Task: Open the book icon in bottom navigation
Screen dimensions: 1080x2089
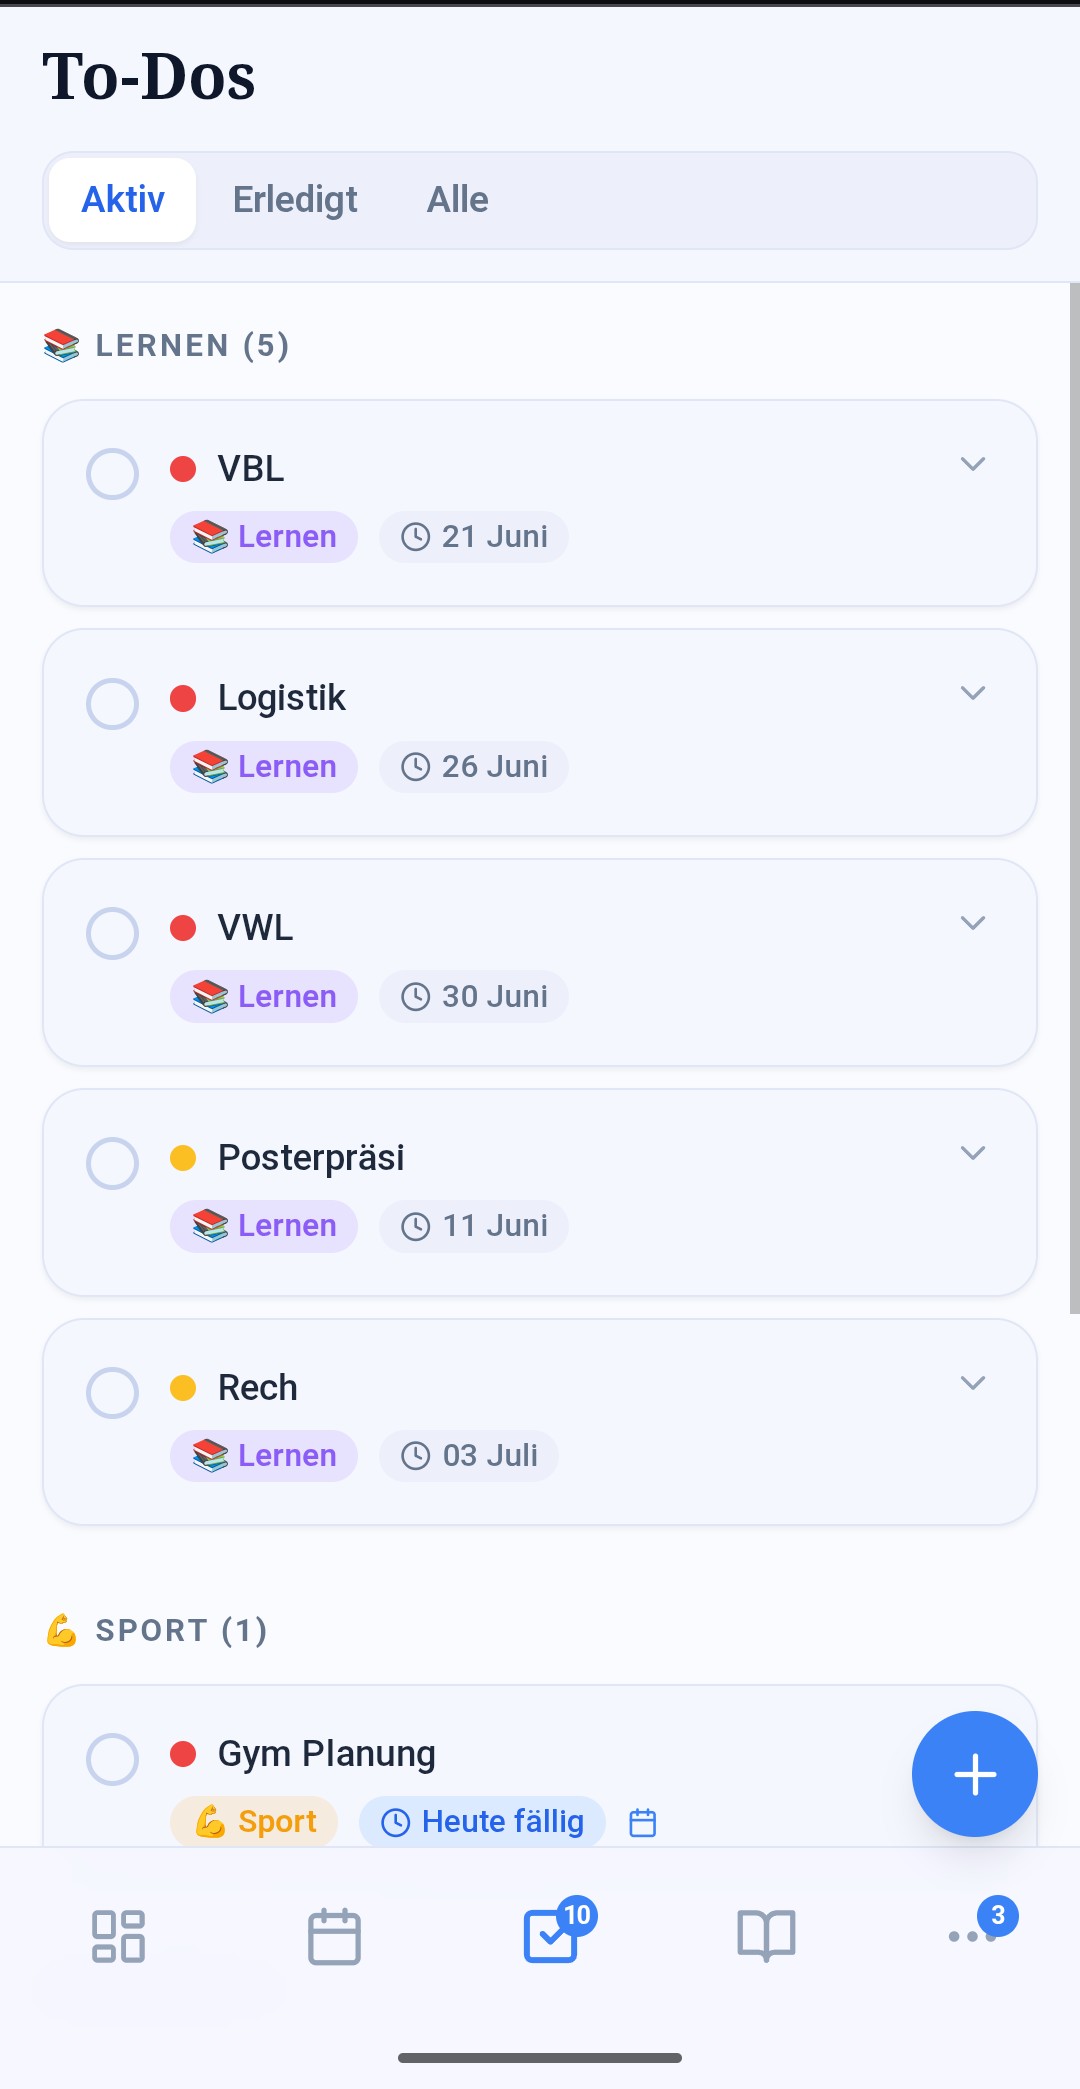Action: pyautogui.click(x=766, y=1936)
